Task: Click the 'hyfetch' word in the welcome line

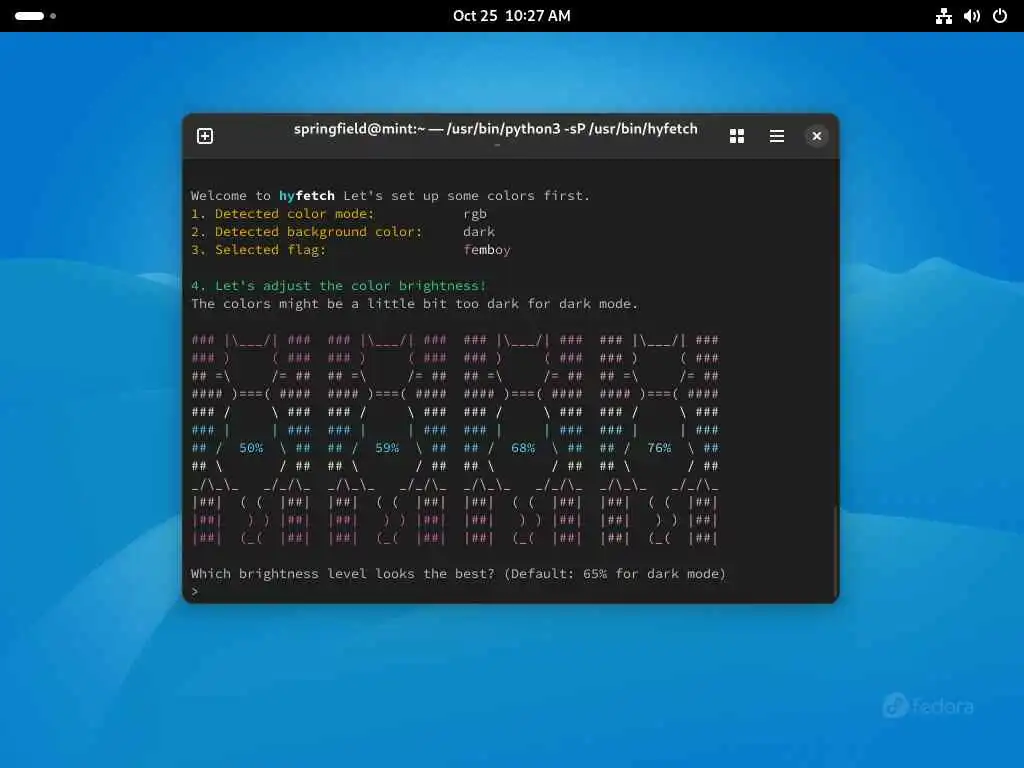Action: click(306, 196)
